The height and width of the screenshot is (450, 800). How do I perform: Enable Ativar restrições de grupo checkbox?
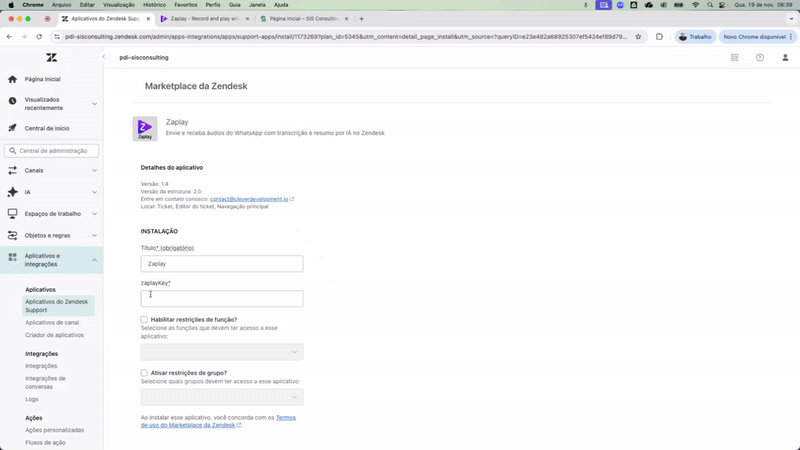coord(144,373)
